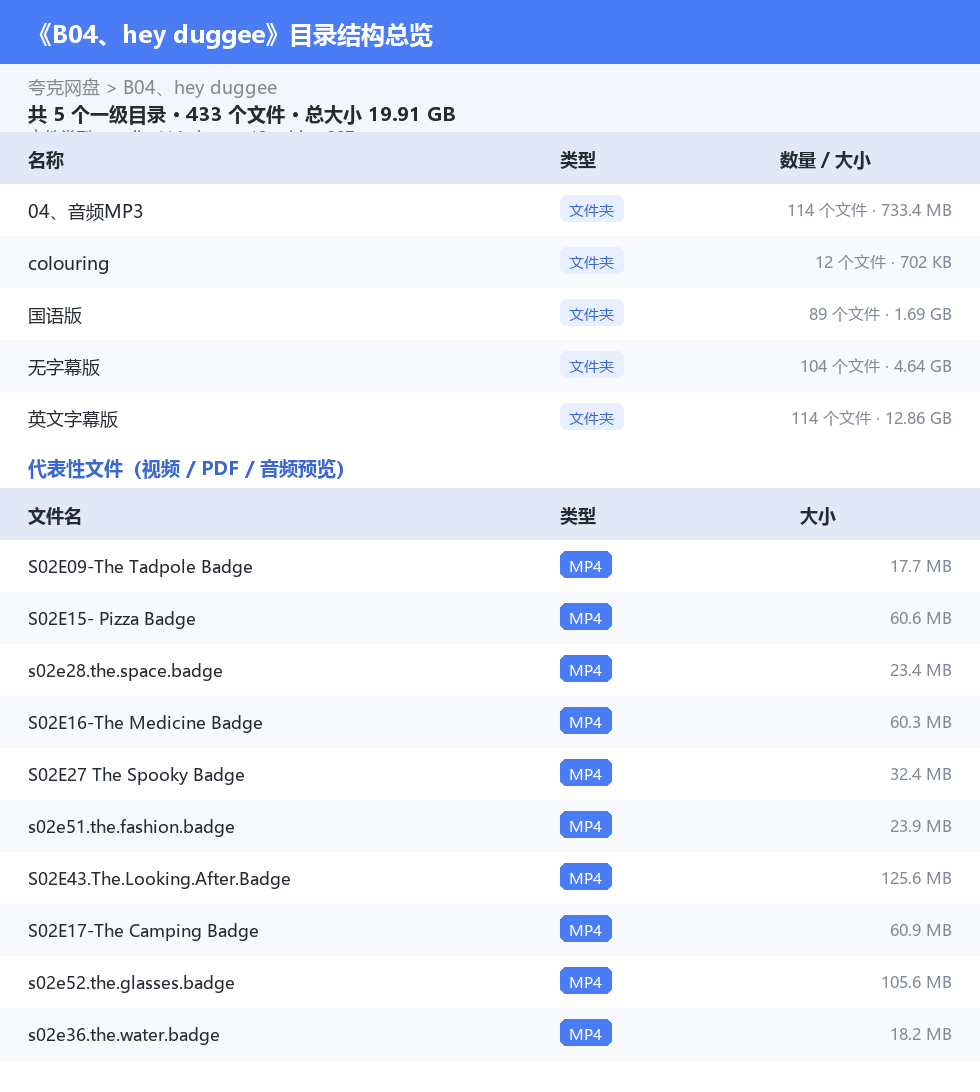Open the file S02E09-The Tadpole Badge
Viewport: 980px width, 1092px height.
coord(140,567)
